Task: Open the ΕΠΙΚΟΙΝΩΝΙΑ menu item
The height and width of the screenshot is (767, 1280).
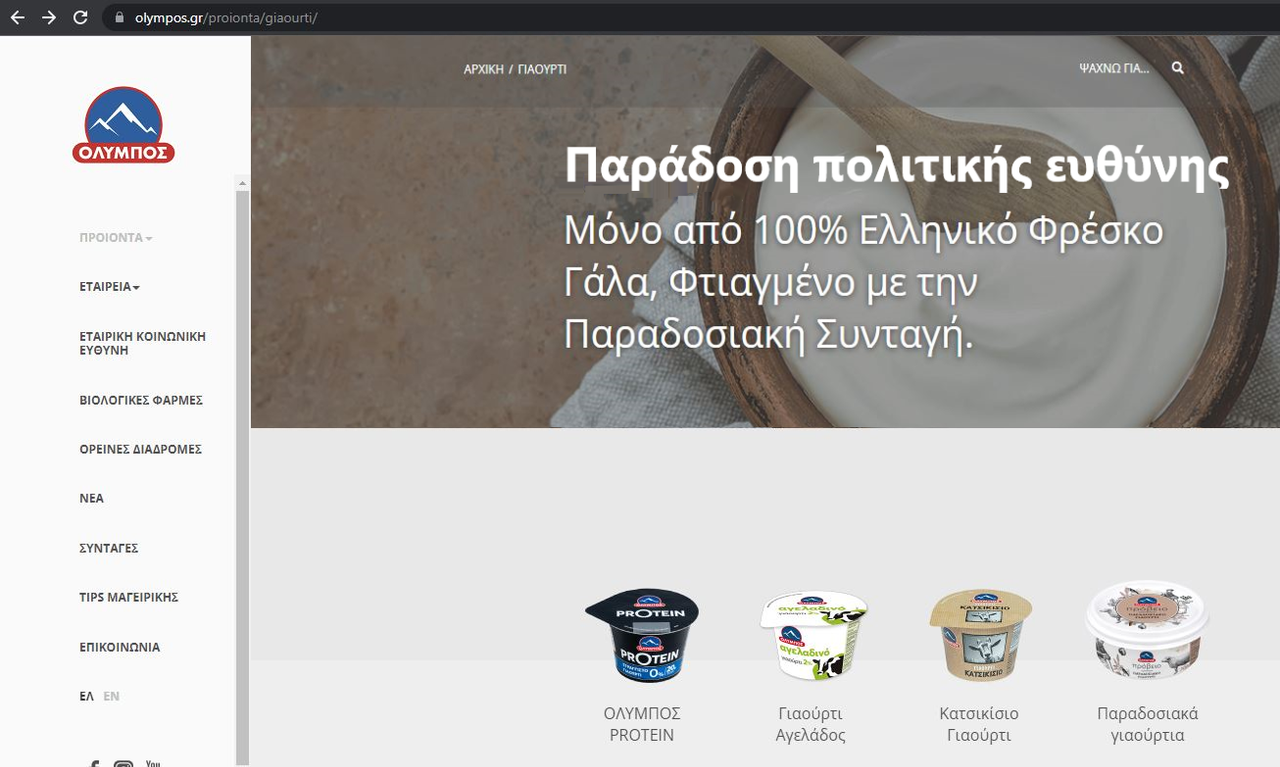Action: pyautogui.click(x=120, y=647)
